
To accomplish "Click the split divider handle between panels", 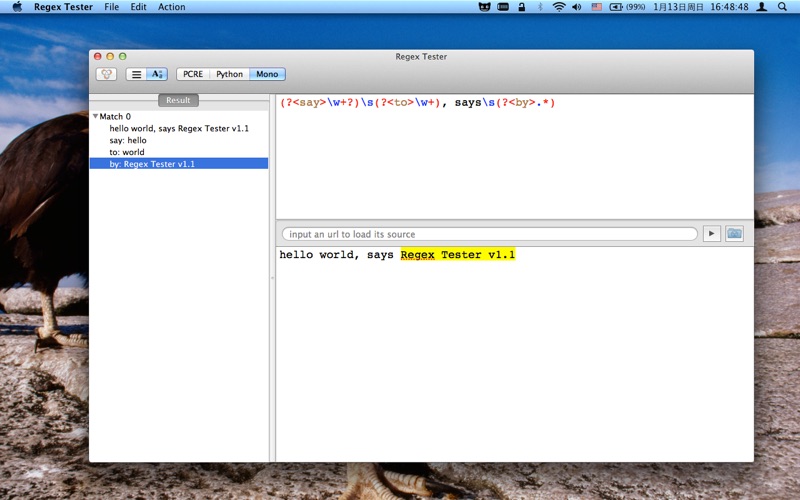I will tap(272, 278).
